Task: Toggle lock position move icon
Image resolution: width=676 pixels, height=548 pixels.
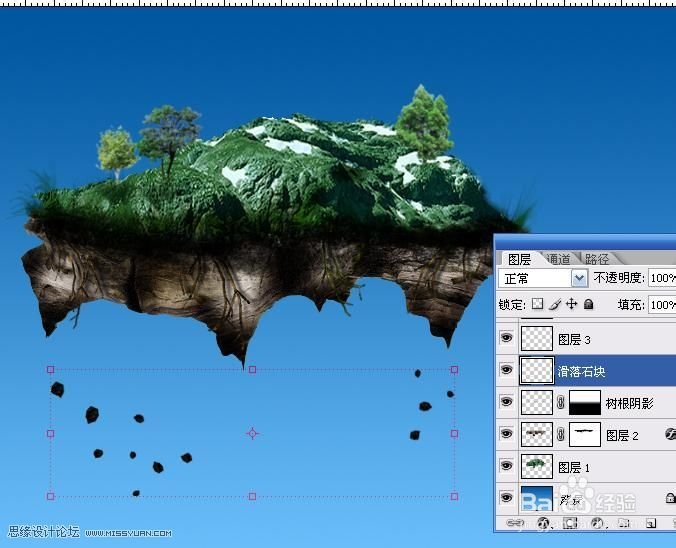Action: (x=572, y=304)
